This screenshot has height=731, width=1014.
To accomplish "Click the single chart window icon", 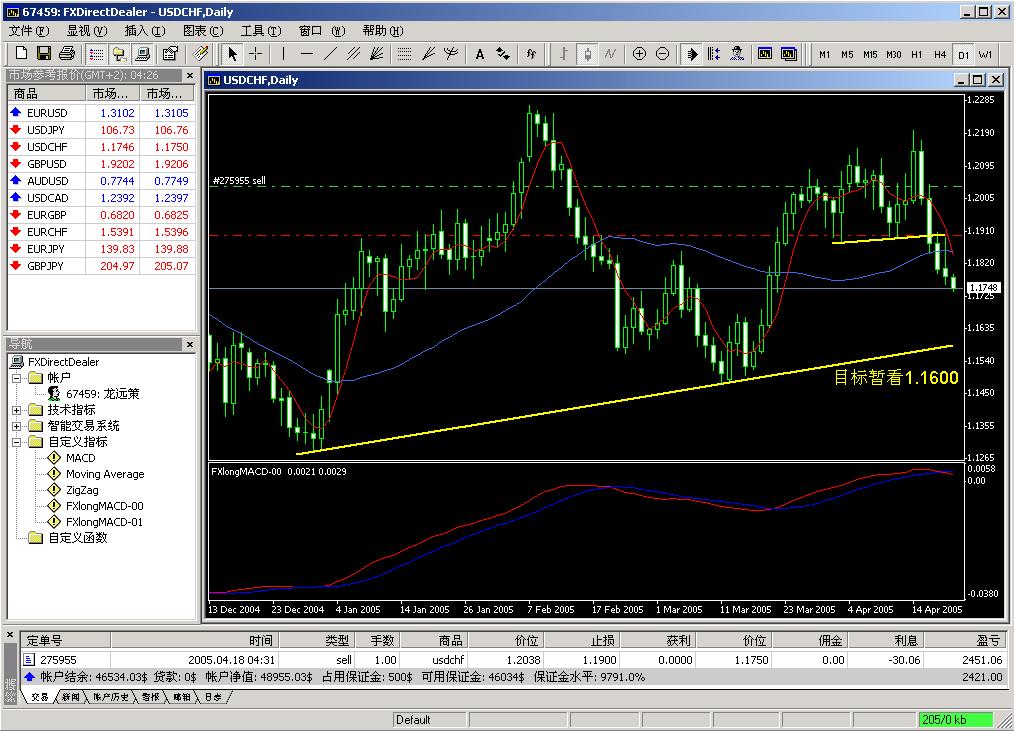I will [x=764, y=54].
